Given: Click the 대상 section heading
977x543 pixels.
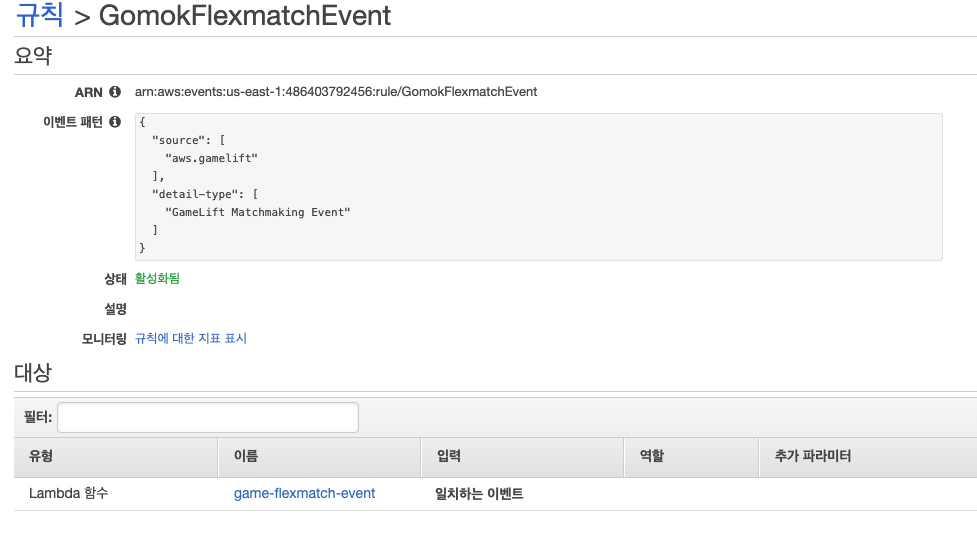Looking at the screenshot, I should (x=33, y=372).
